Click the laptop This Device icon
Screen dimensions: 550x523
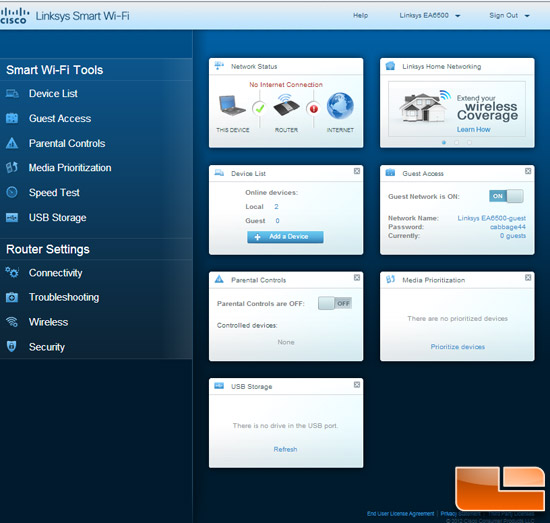tap(232, 106)
